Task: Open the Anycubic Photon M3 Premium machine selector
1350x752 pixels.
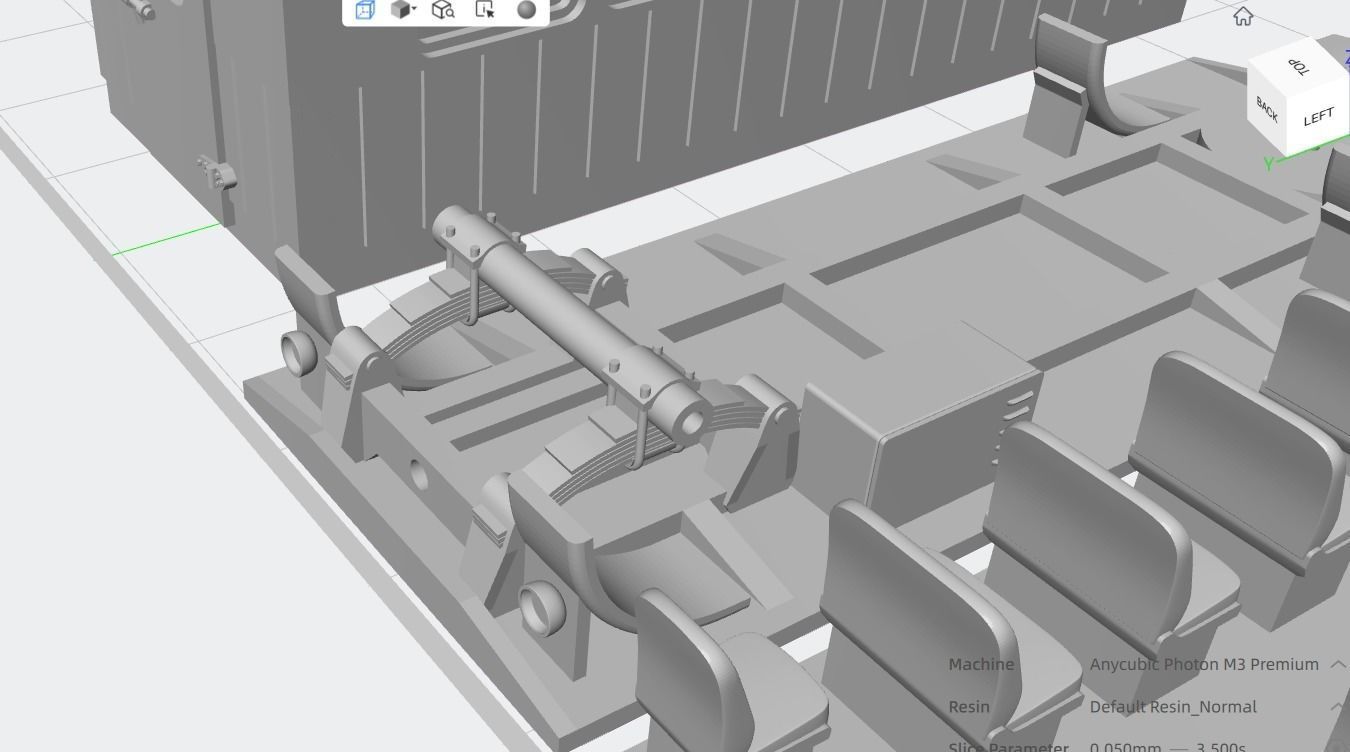Action: (x=1204, y=664)
